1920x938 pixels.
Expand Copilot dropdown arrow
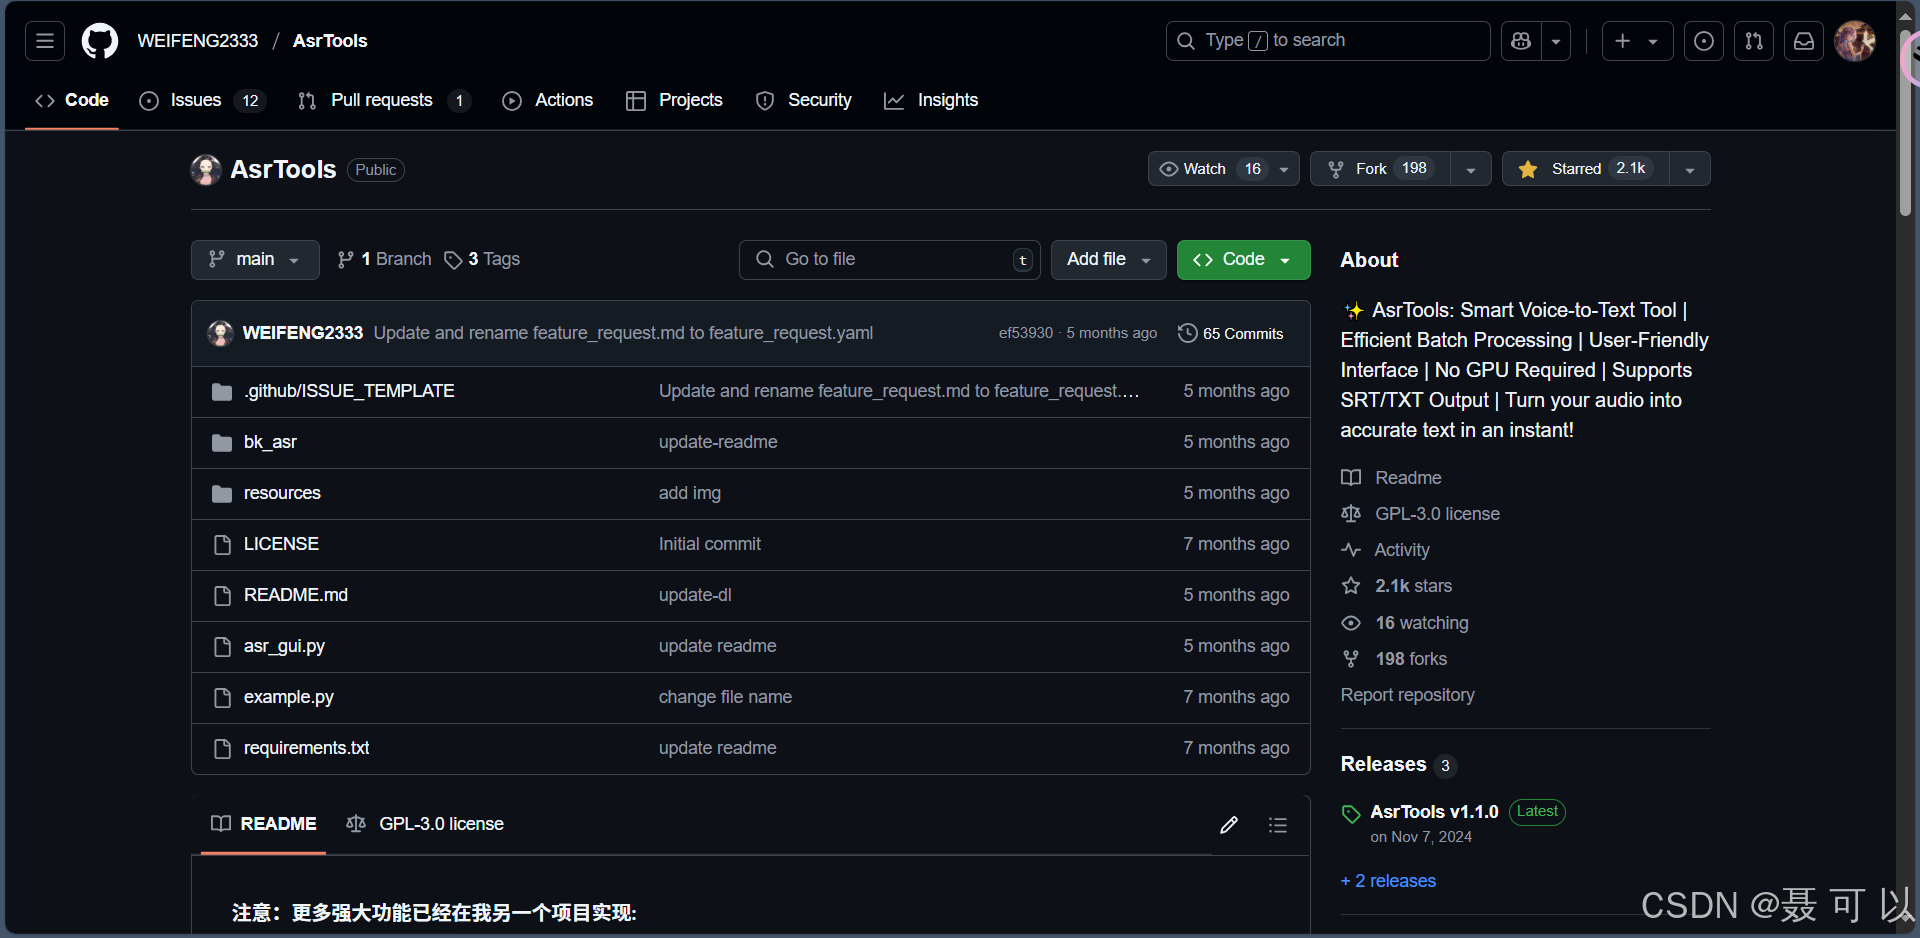pyautogui.click(x=1556, y=41)
